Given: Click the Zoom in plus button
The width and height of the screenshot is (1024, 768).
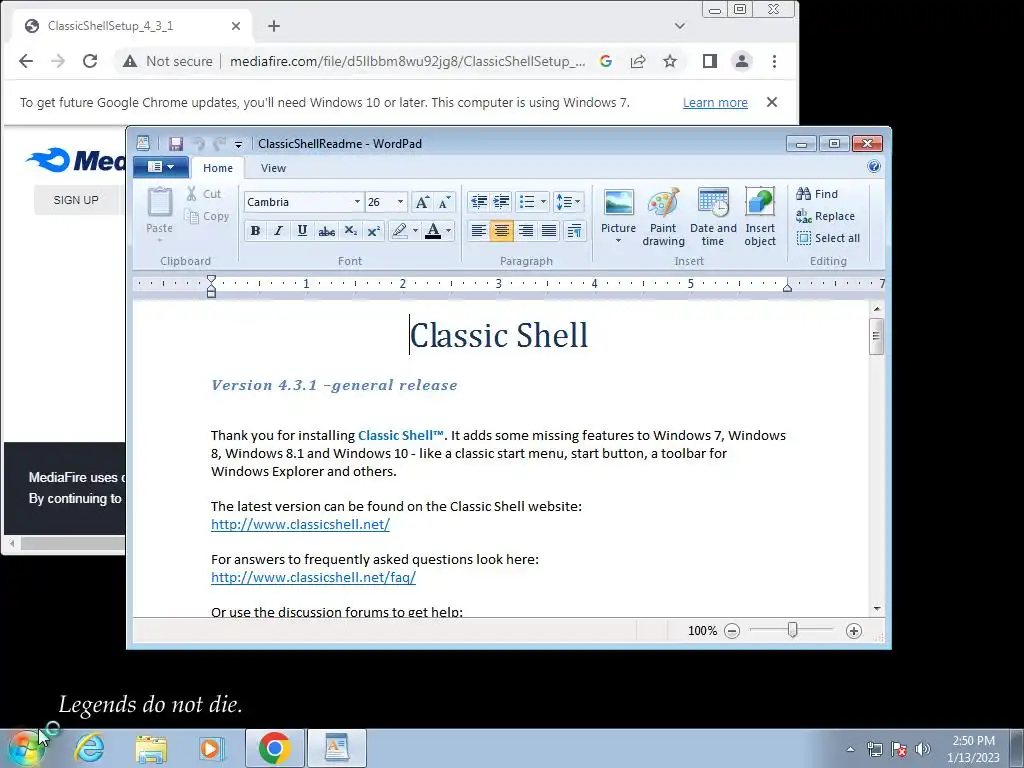Looking at the screenshot, I should (854, 631).
